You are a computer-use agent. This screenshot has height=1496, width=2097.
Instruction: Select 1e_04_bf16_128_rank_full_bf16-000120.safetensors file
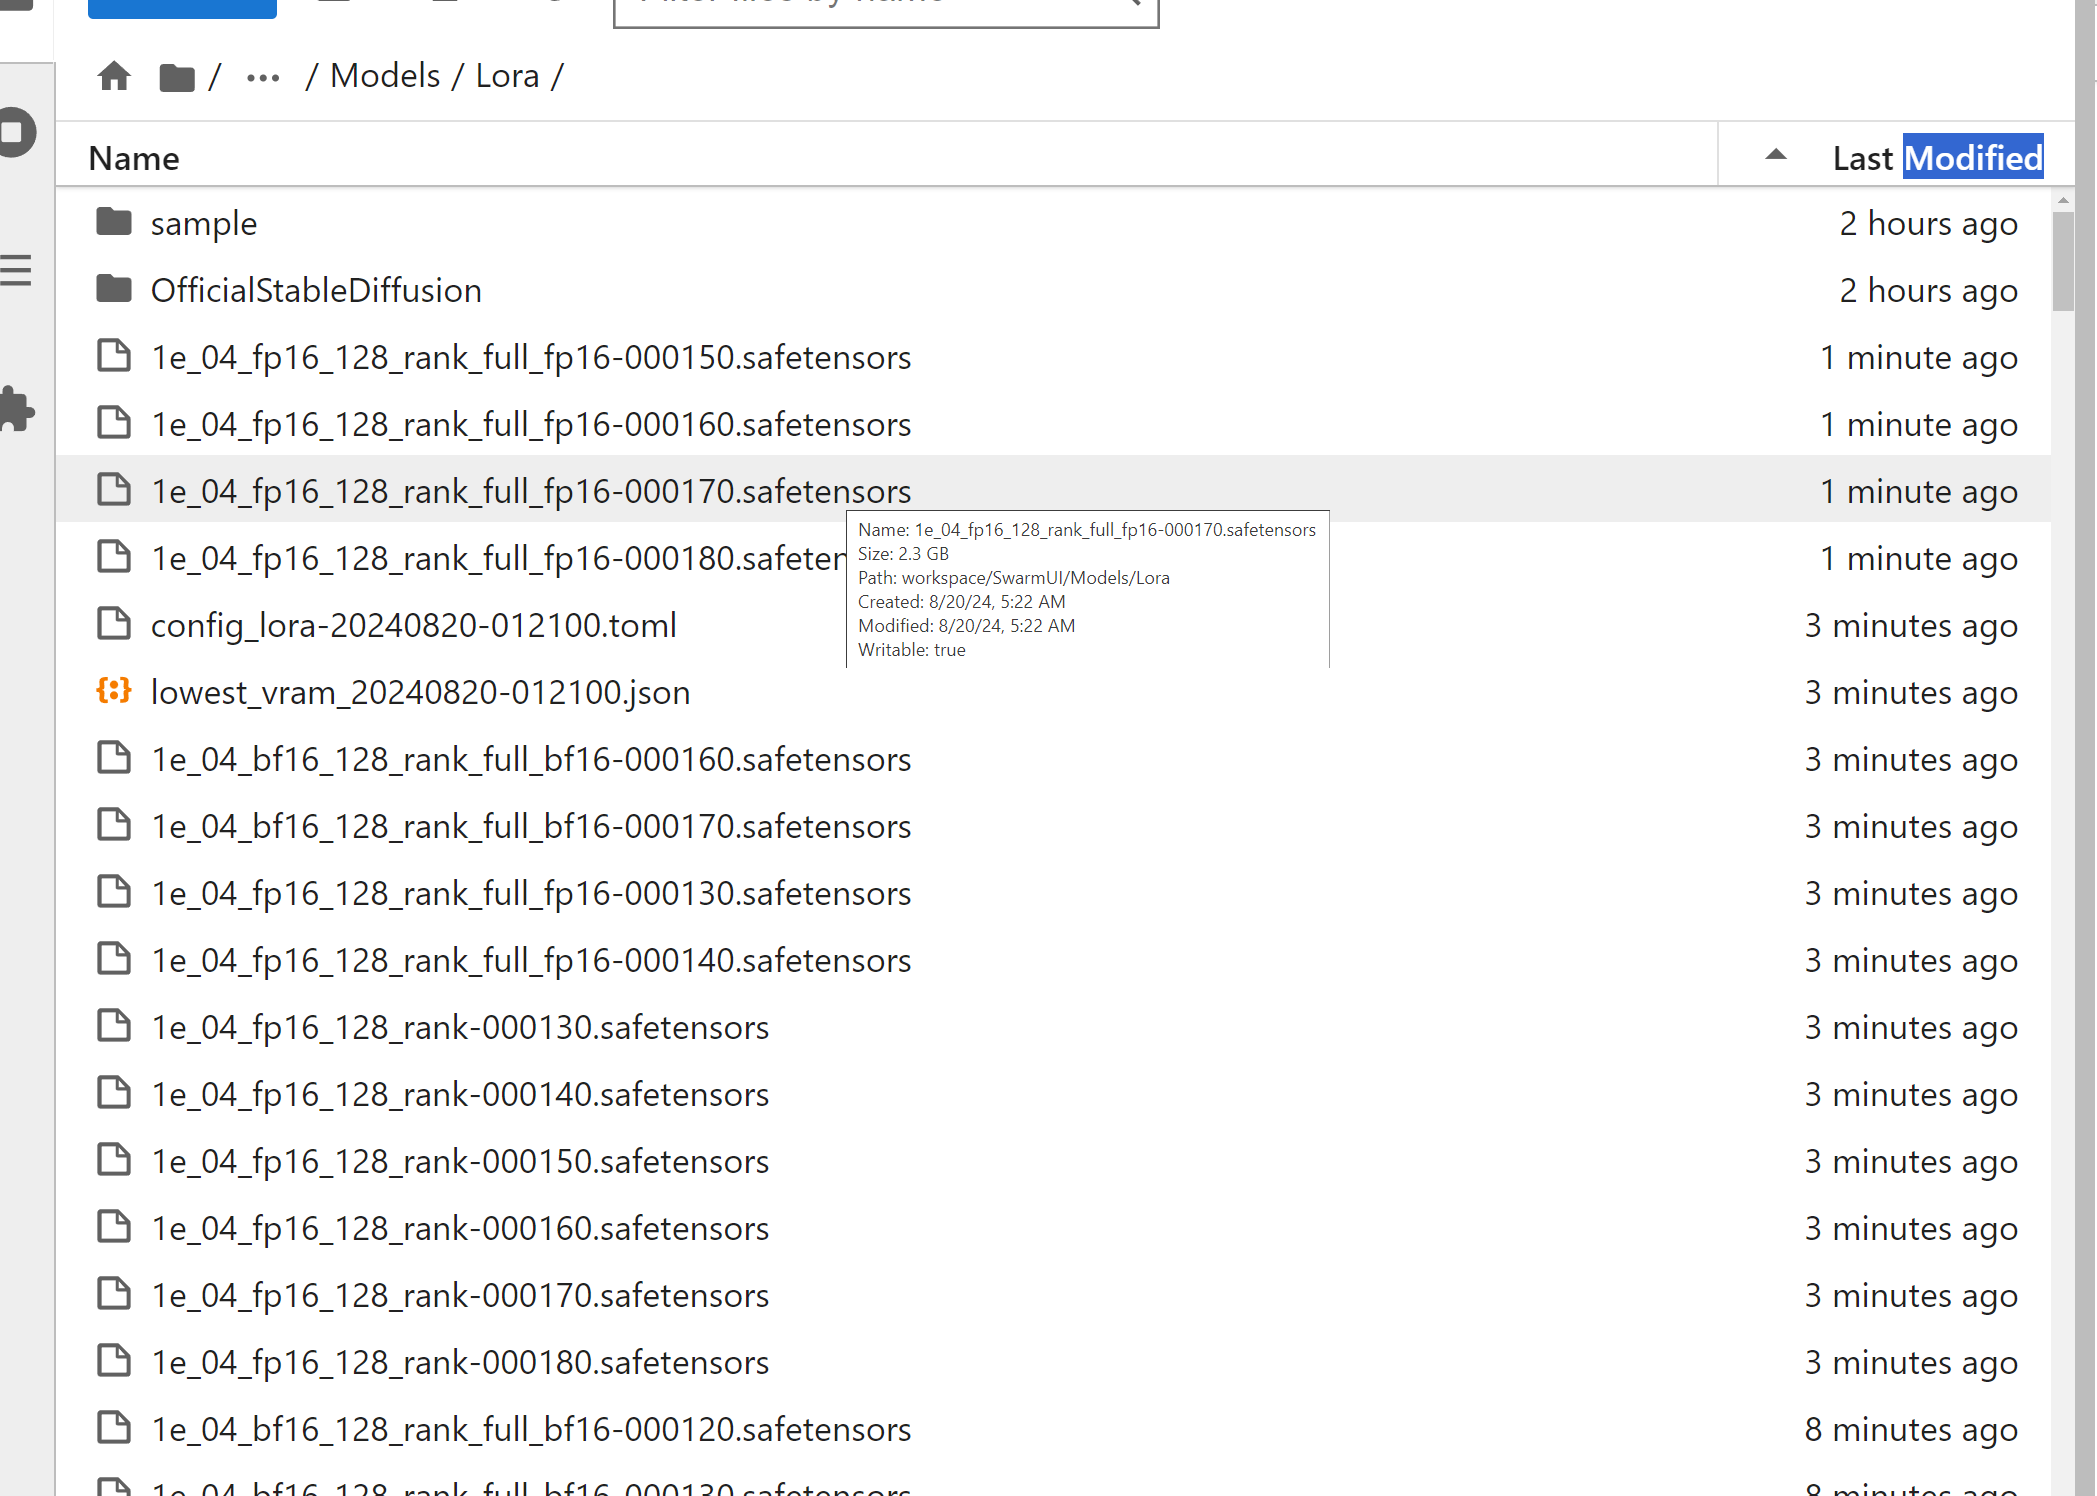pyautogui.click(x=530, y=1429)
